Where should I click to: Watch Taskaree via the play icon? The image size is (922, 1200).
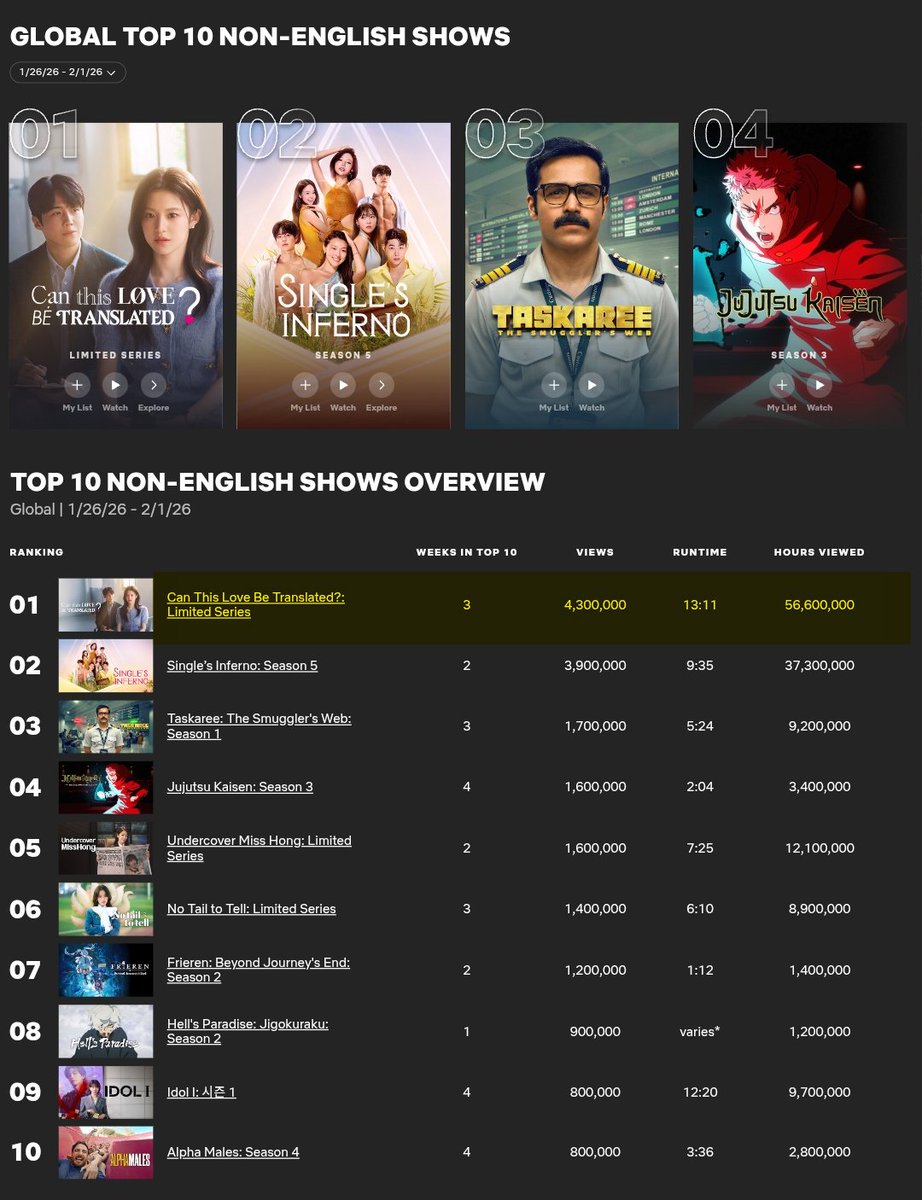[x=591, y=385]
